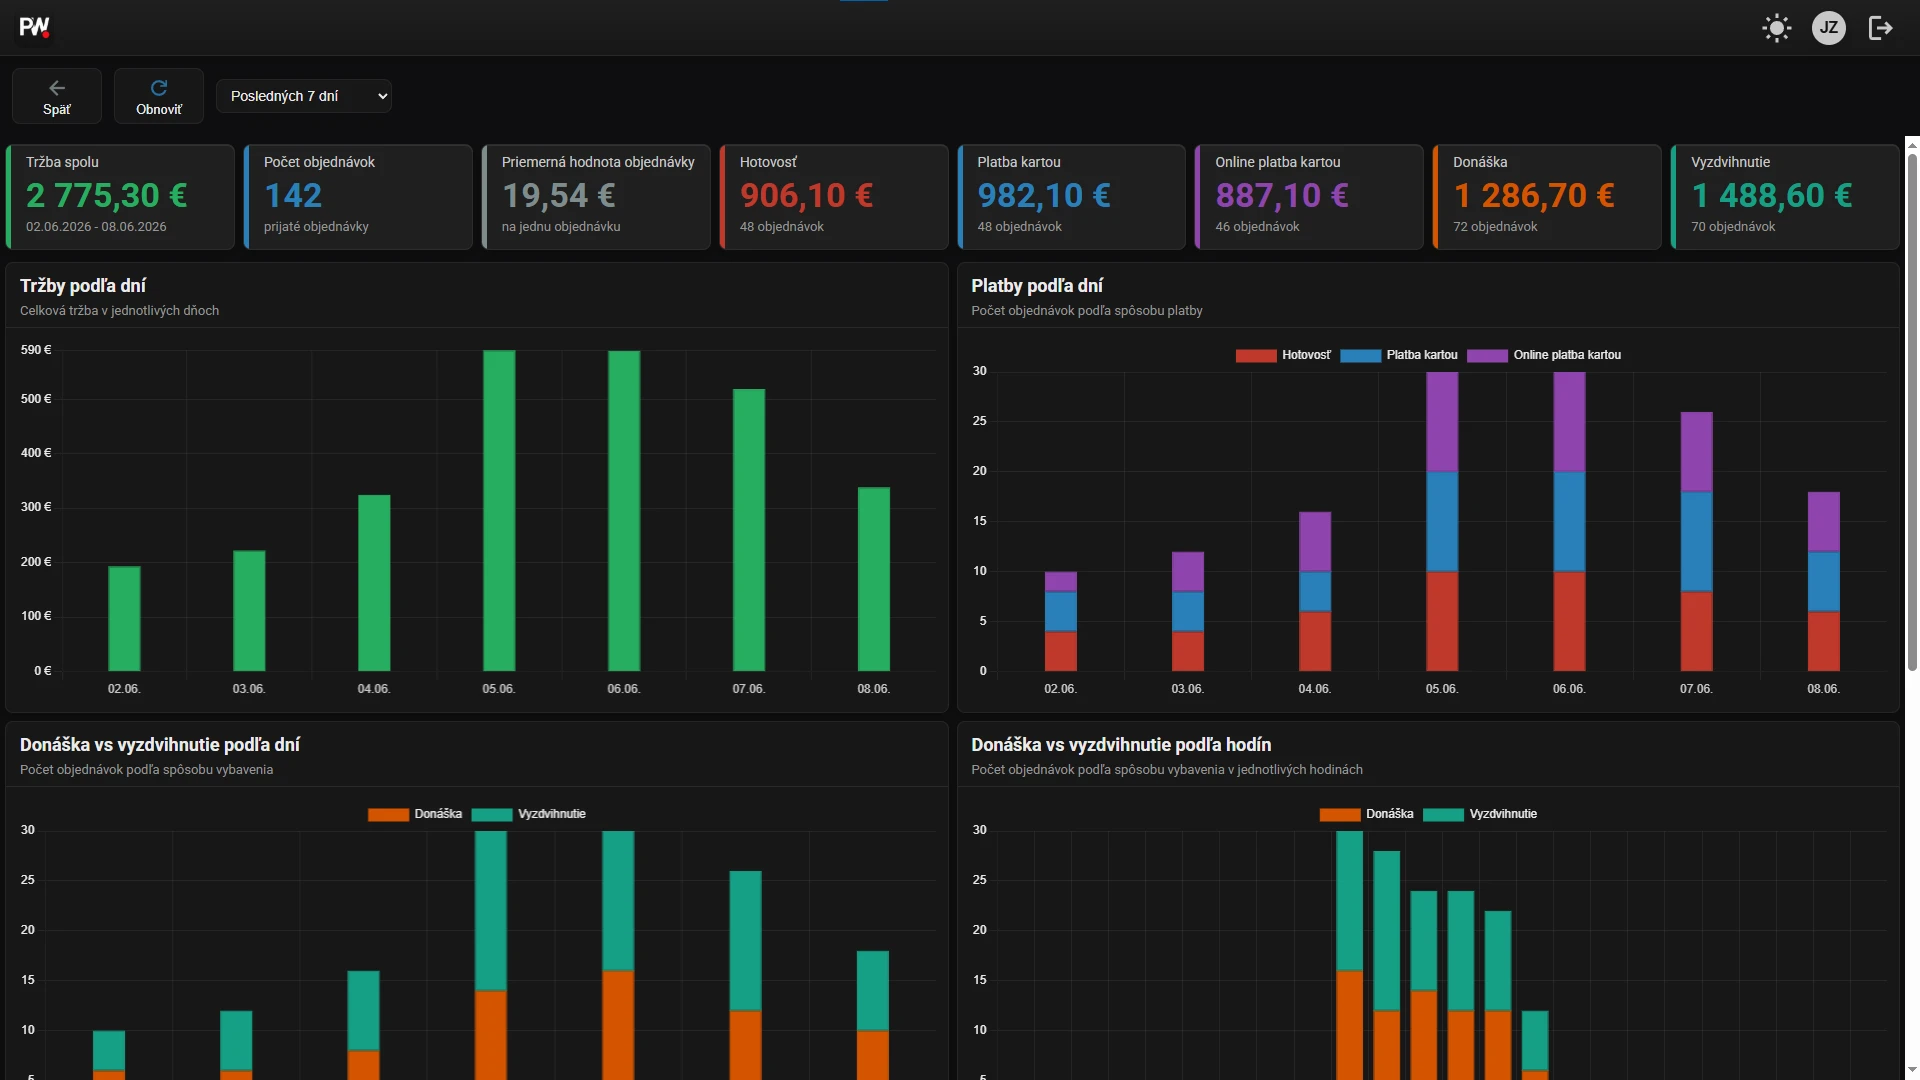Click the page vertical scrollbar
The image size is (1920, 1080).
pos(1912,410)
